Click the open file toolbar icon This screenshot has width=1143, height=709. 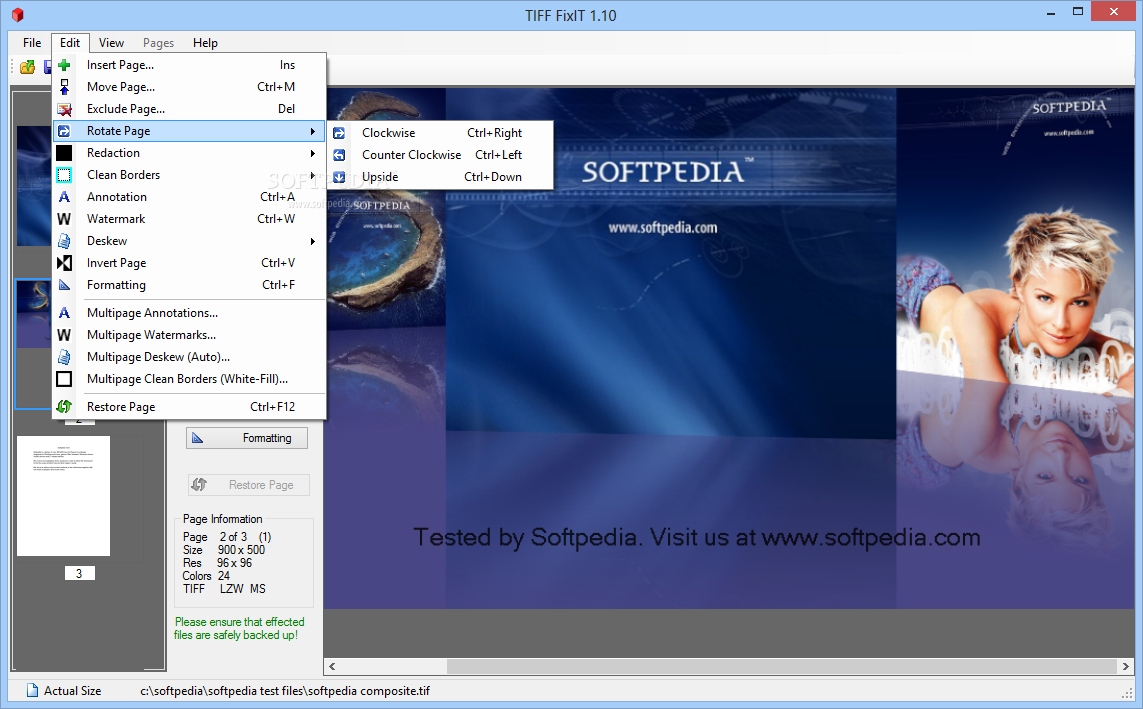point(28,67)
